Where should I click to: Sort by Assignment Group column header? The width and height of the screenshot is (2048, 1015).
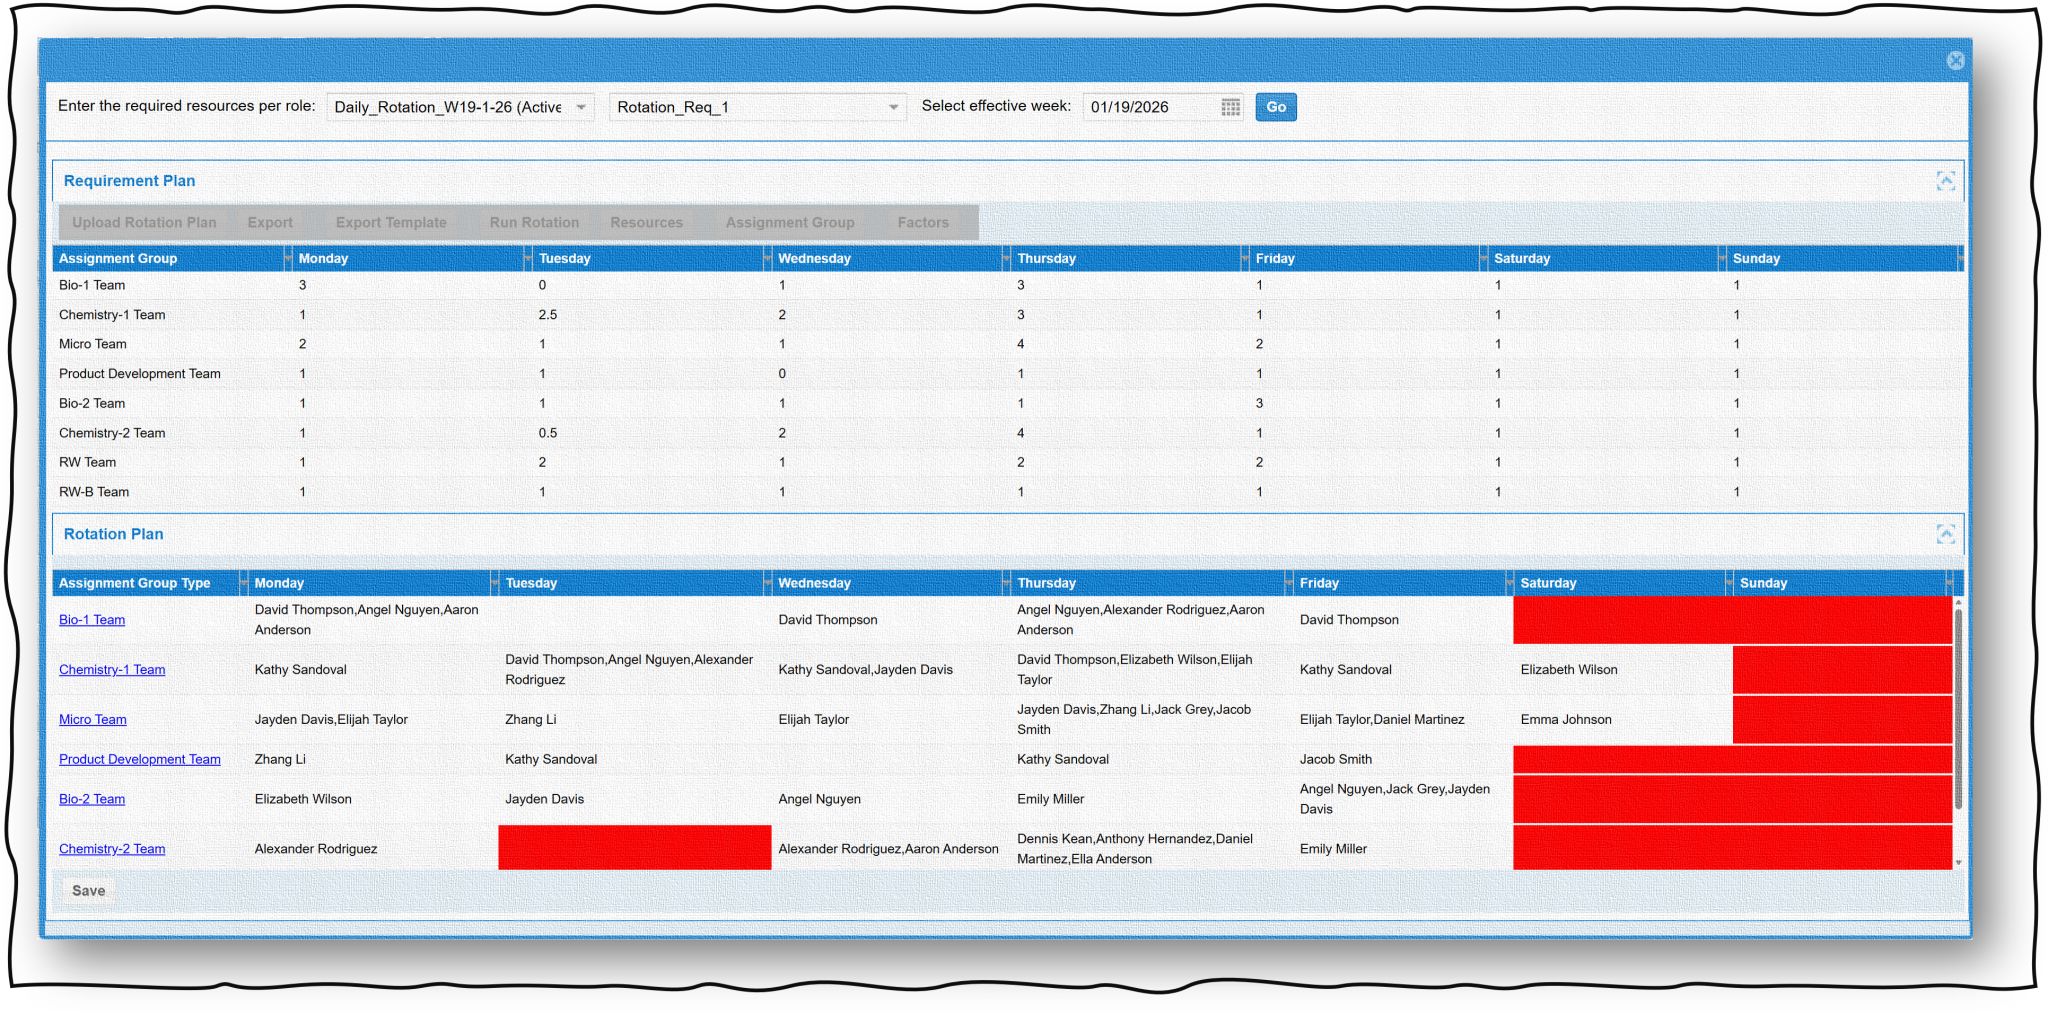118,259
